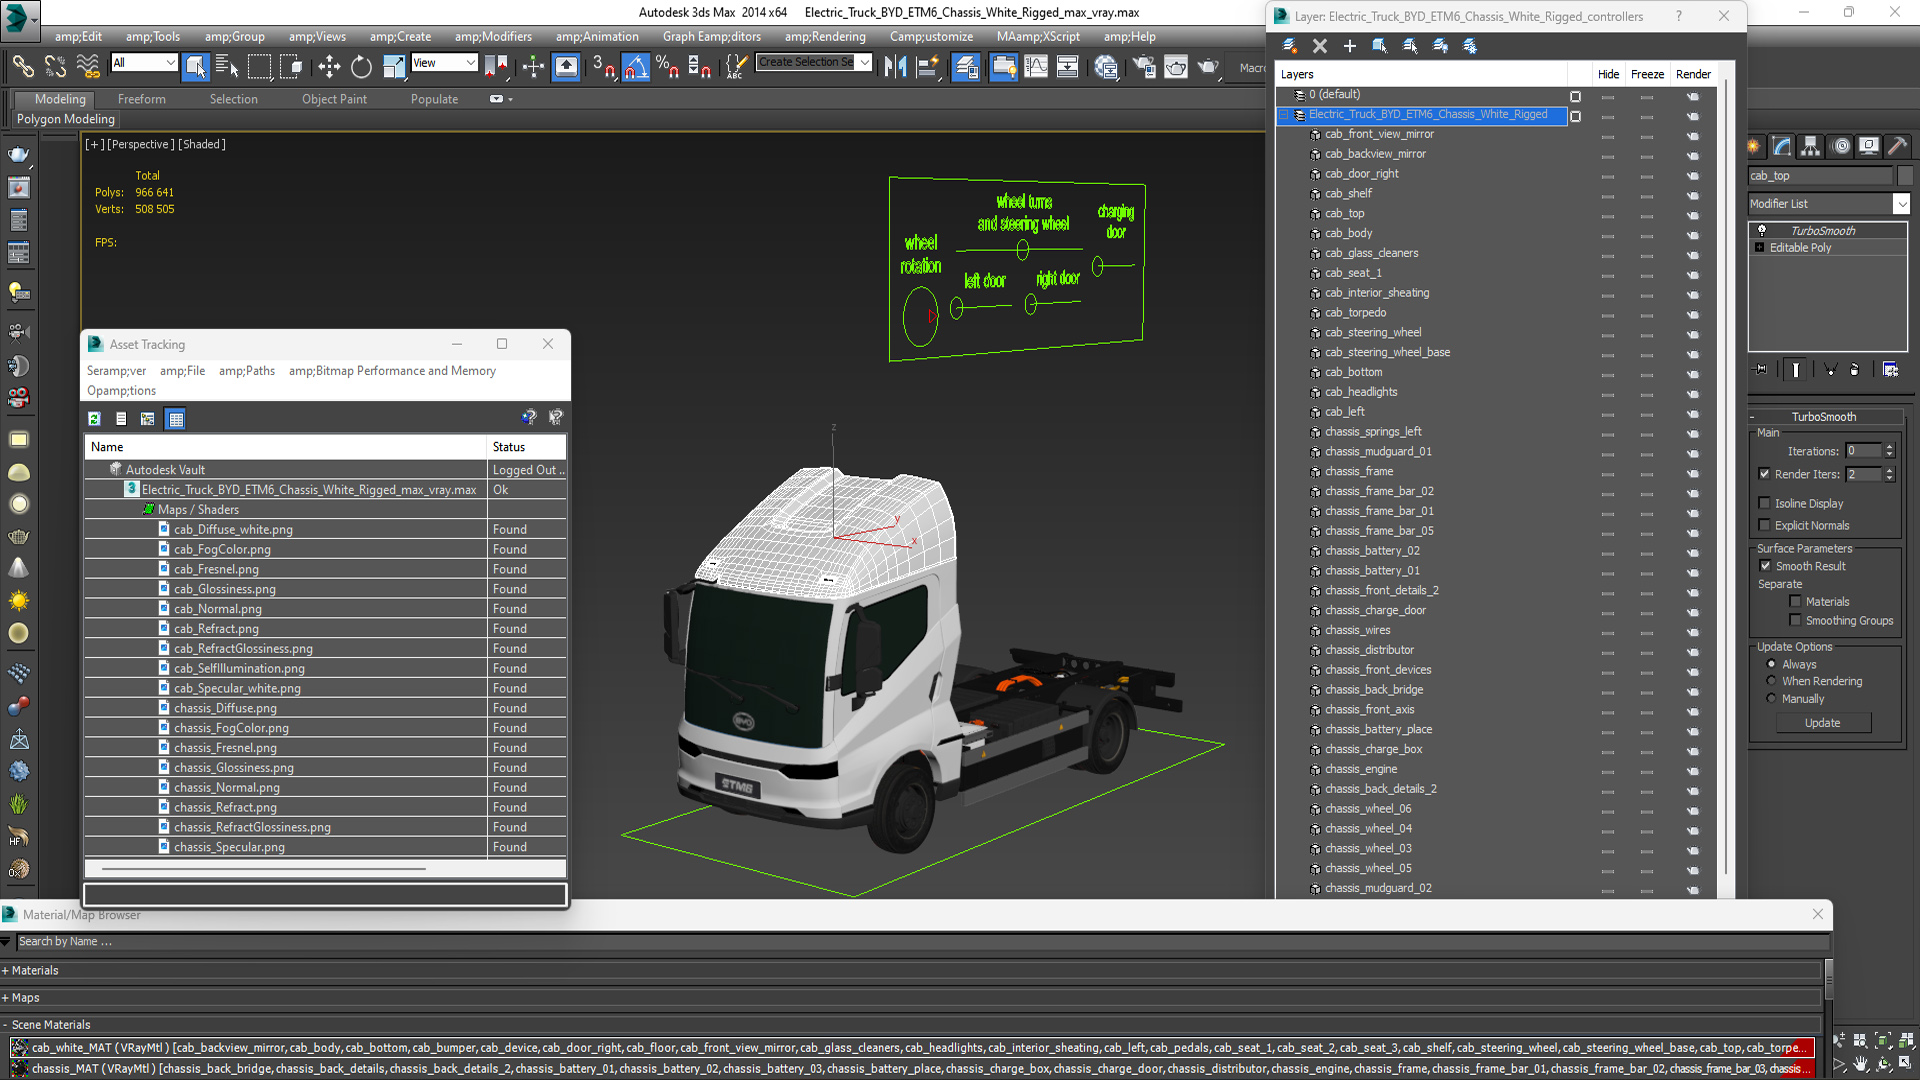1920x1080 pixels.
Task: Increase the Iterations spinner value
Action: pos(1889,447)
